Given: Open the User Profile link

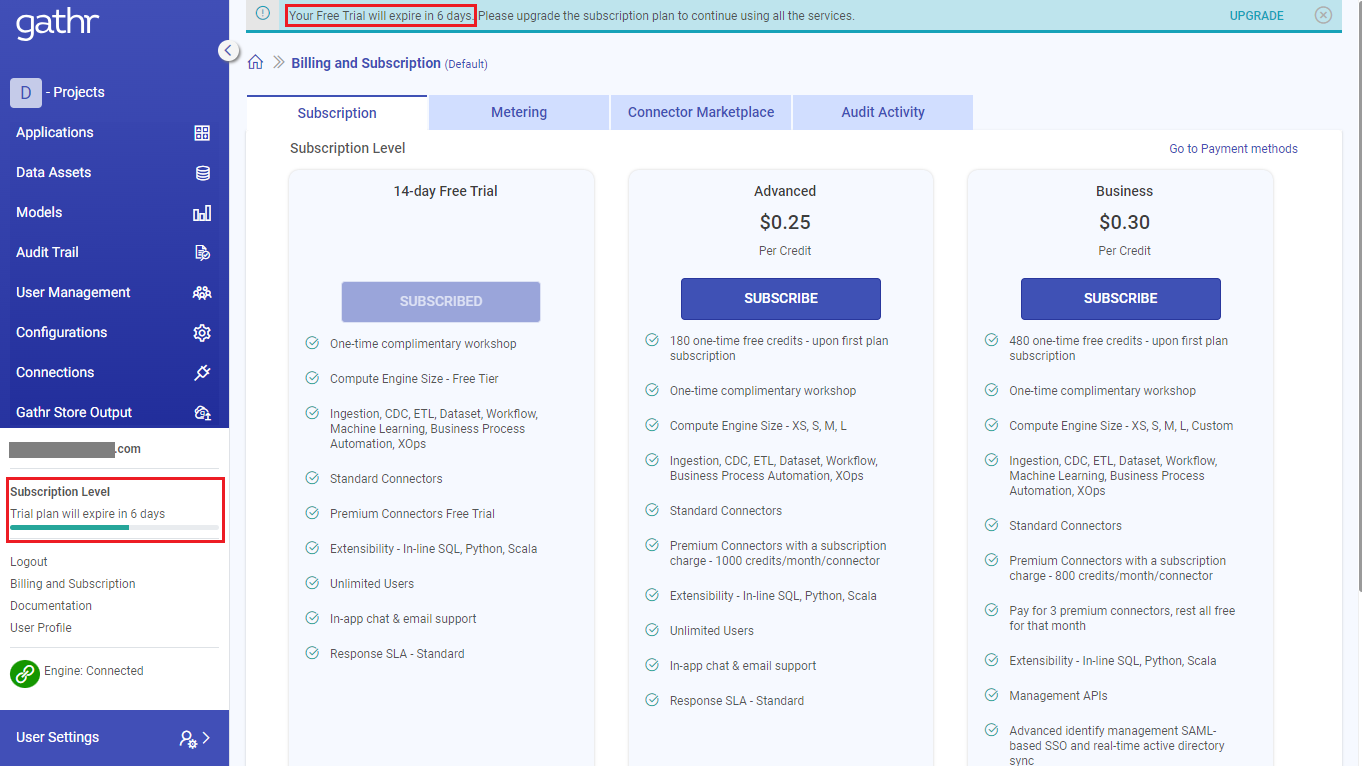Looking at the screenshot, I should [x=41, y=628].
